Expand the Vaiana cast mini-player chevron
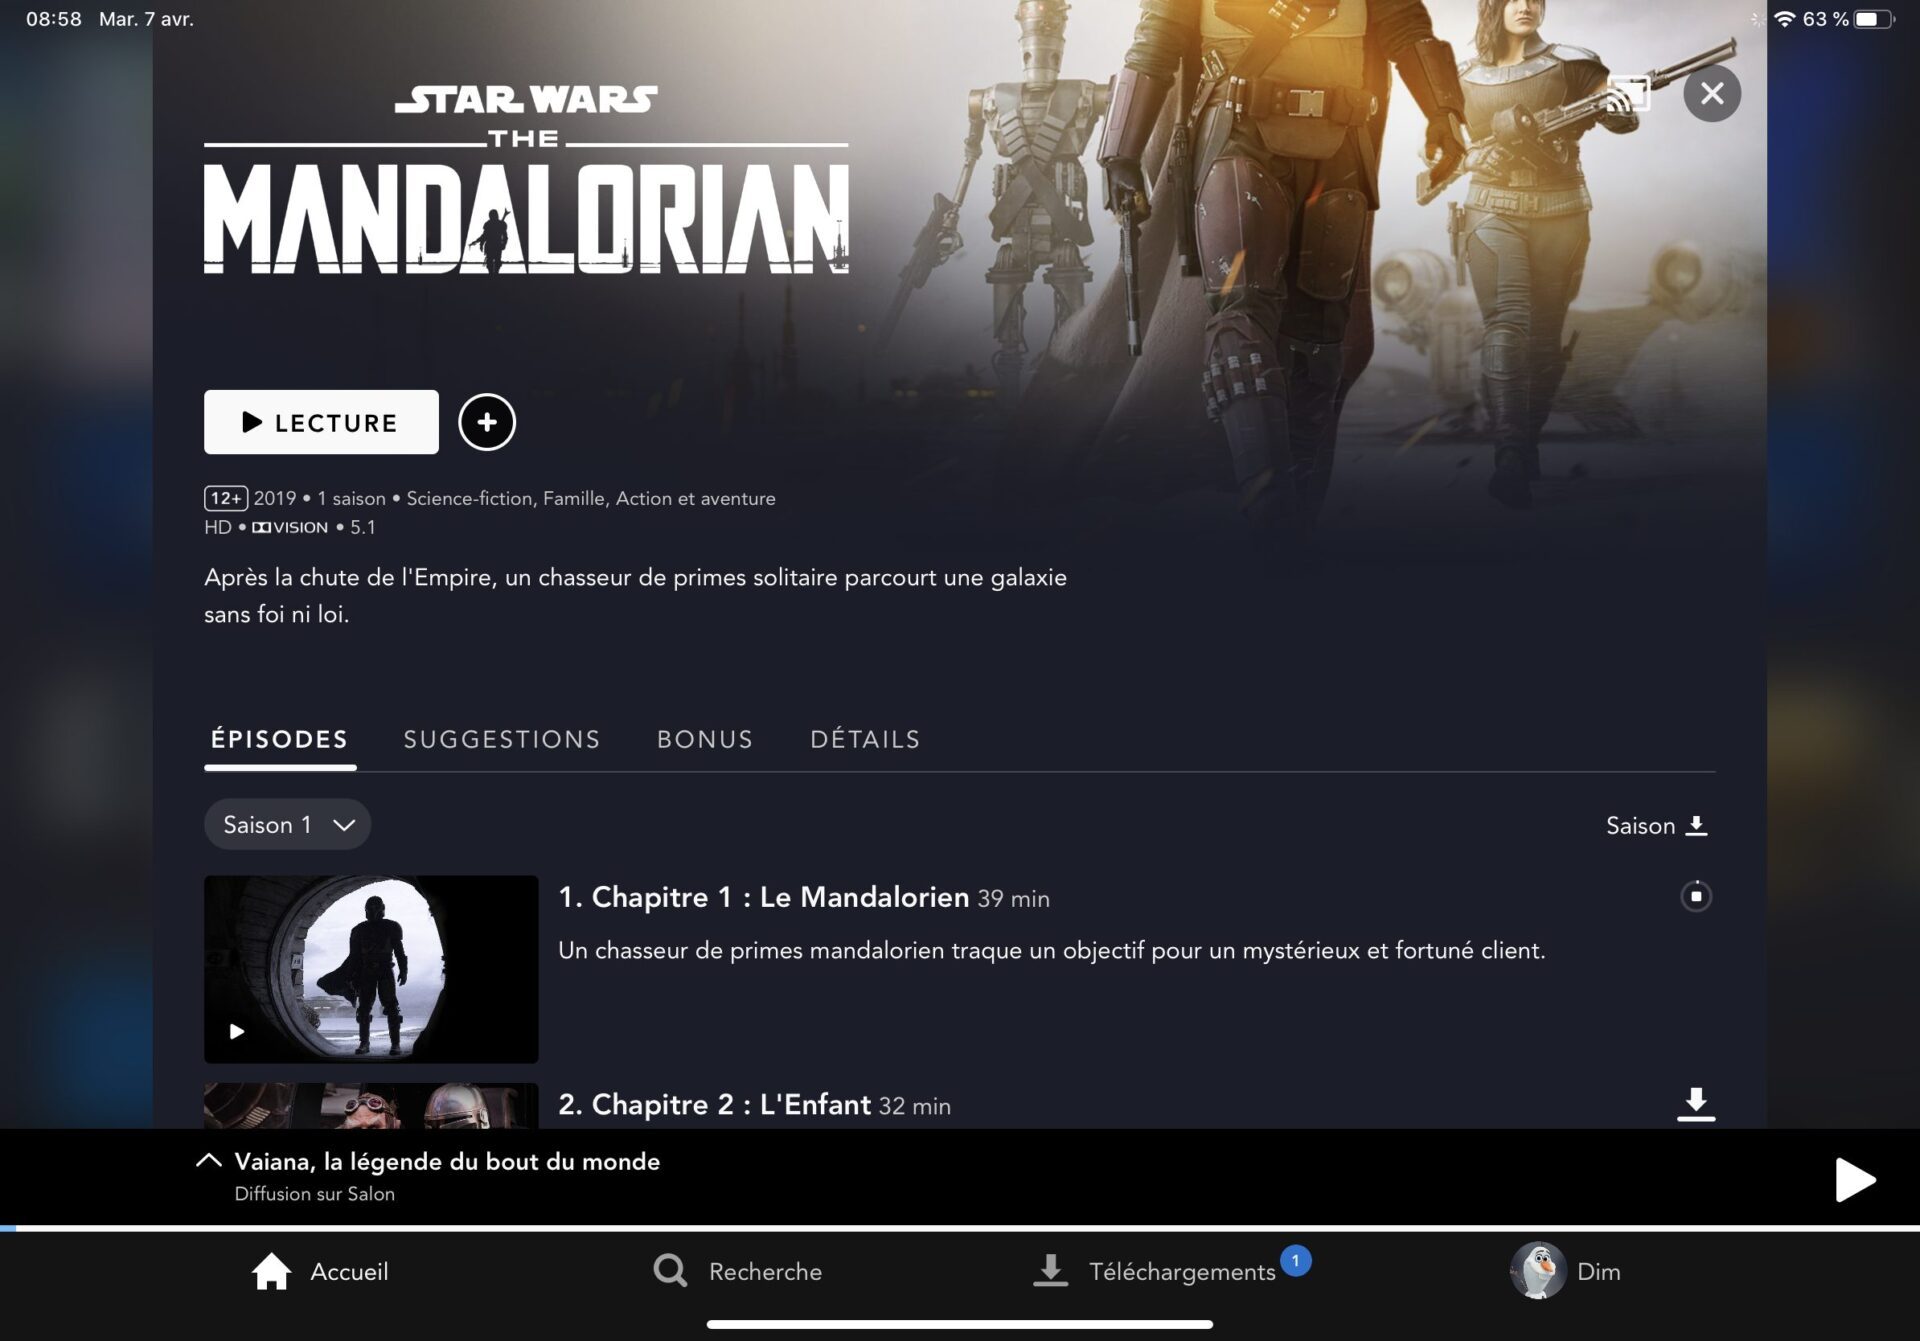1920x1341 pixels. 209,1161
